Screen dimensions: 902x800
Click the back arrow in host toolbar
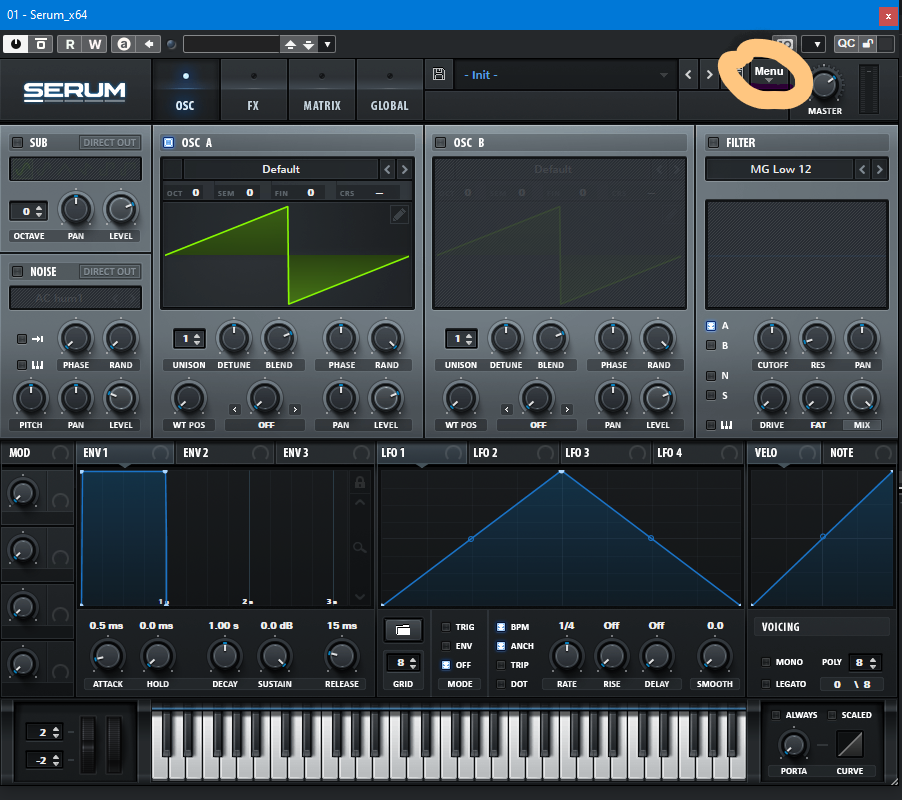pyautogui.click(x=148, y=44)
